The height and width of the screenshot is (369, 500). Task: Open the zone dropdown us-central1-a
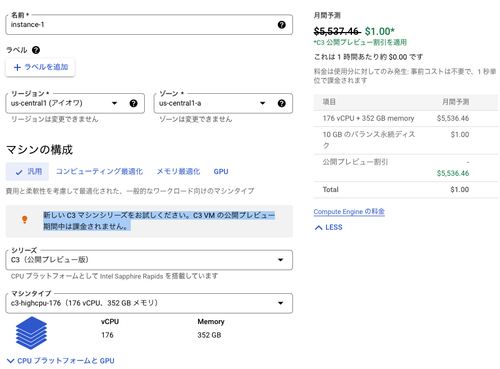(x=223, y=103)
